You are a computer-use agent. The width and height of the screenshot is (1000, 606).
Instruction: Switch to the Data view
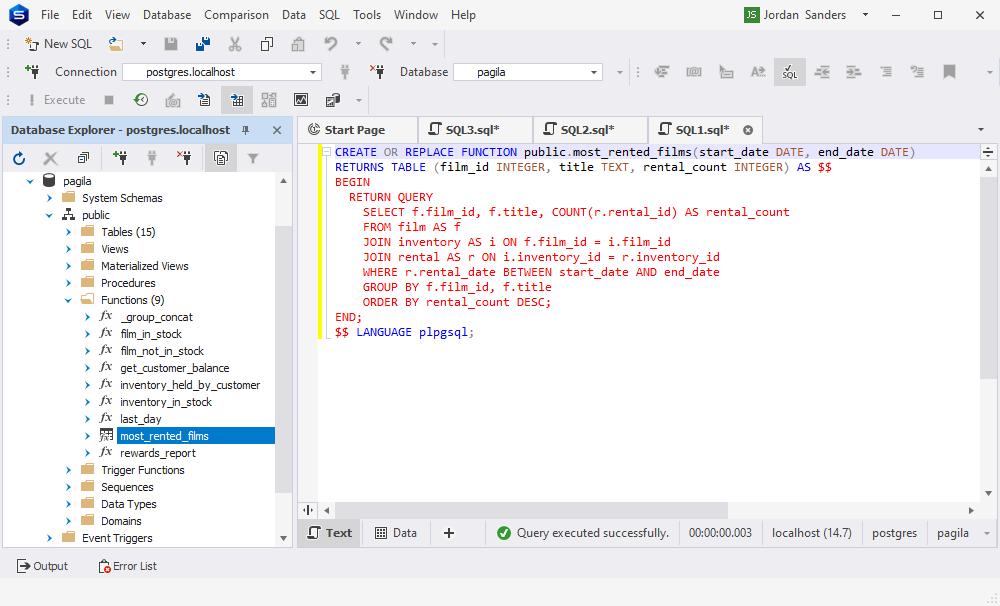click(396, 533)
